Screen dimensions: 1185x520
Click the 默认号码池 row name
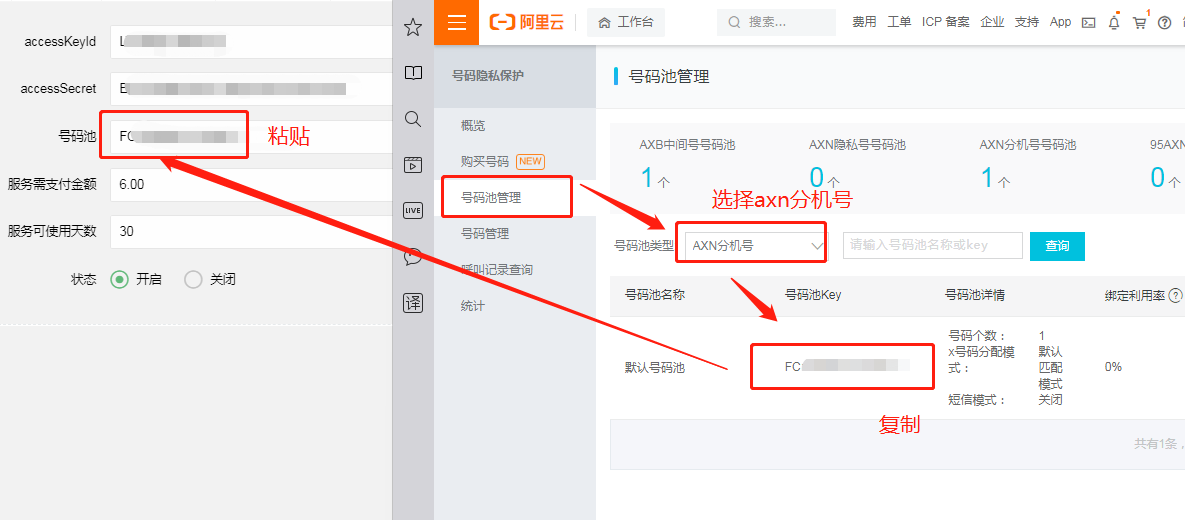click(x=654, y=367)
